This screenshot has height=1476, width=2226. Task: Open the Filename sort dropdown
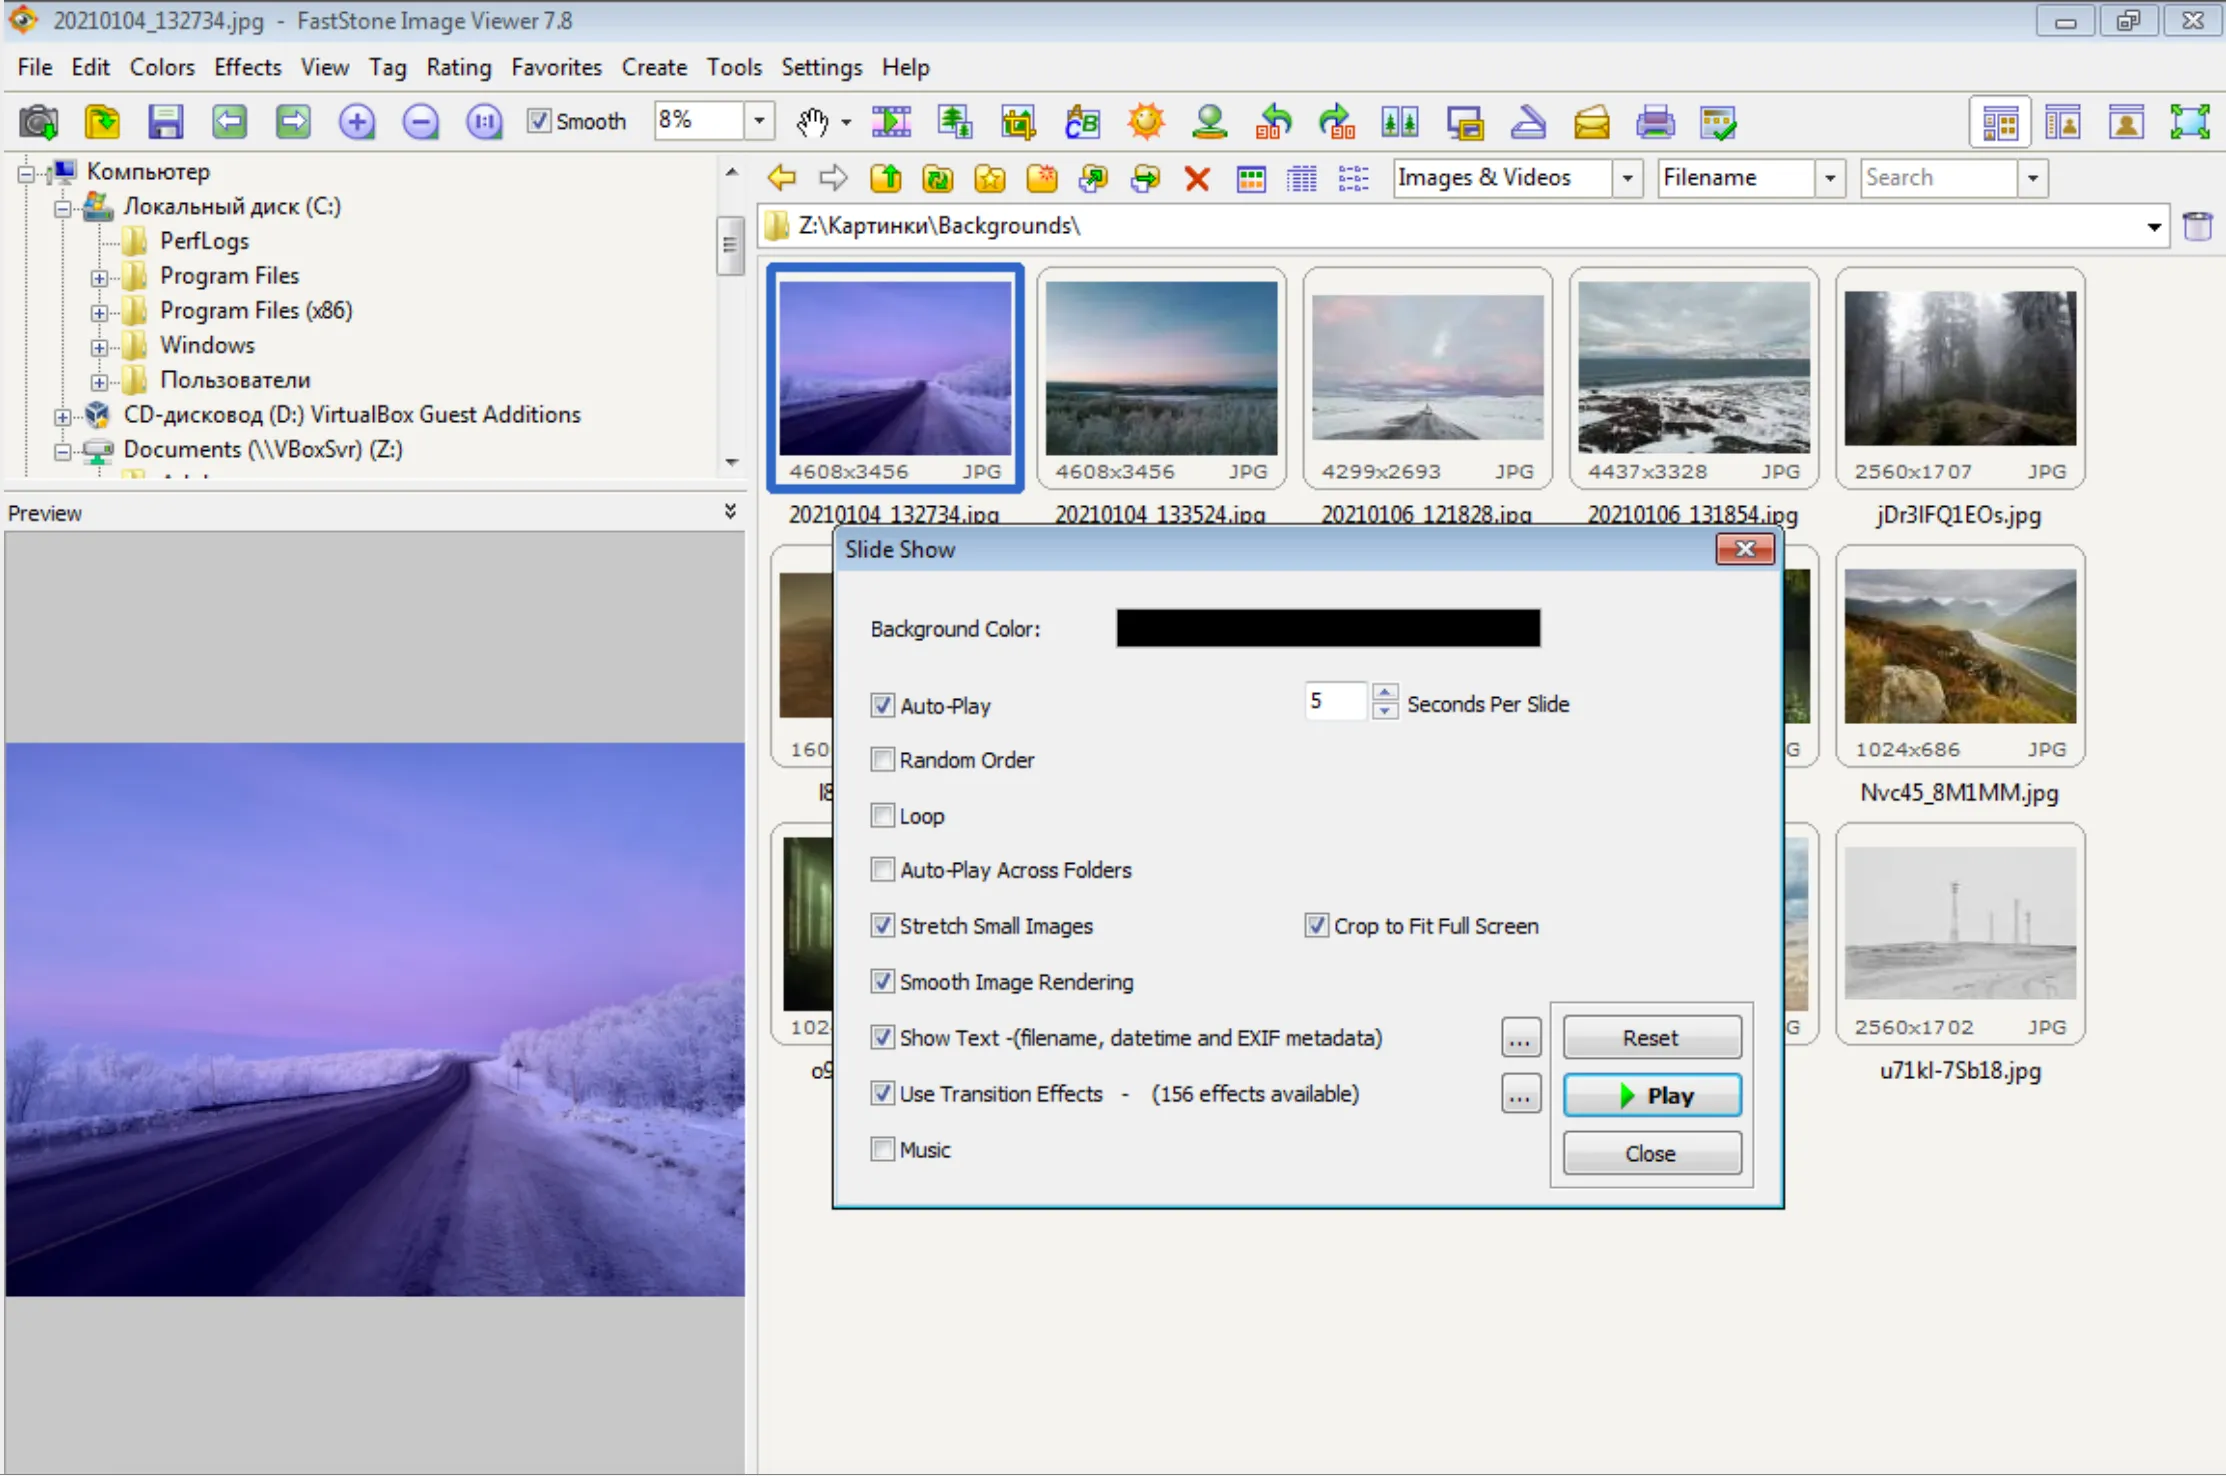click(1829, 178)
